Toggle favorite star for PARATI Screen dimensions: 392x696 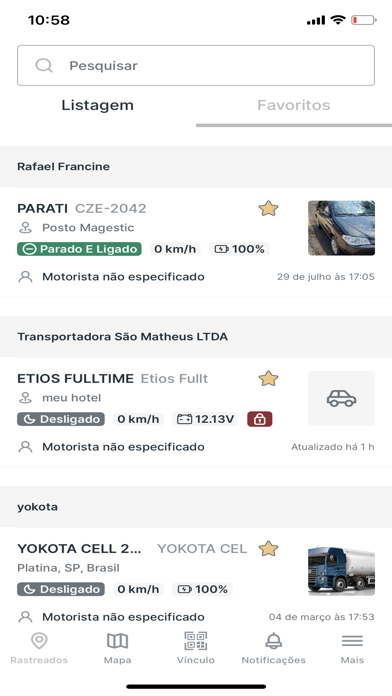pos(269,208)
